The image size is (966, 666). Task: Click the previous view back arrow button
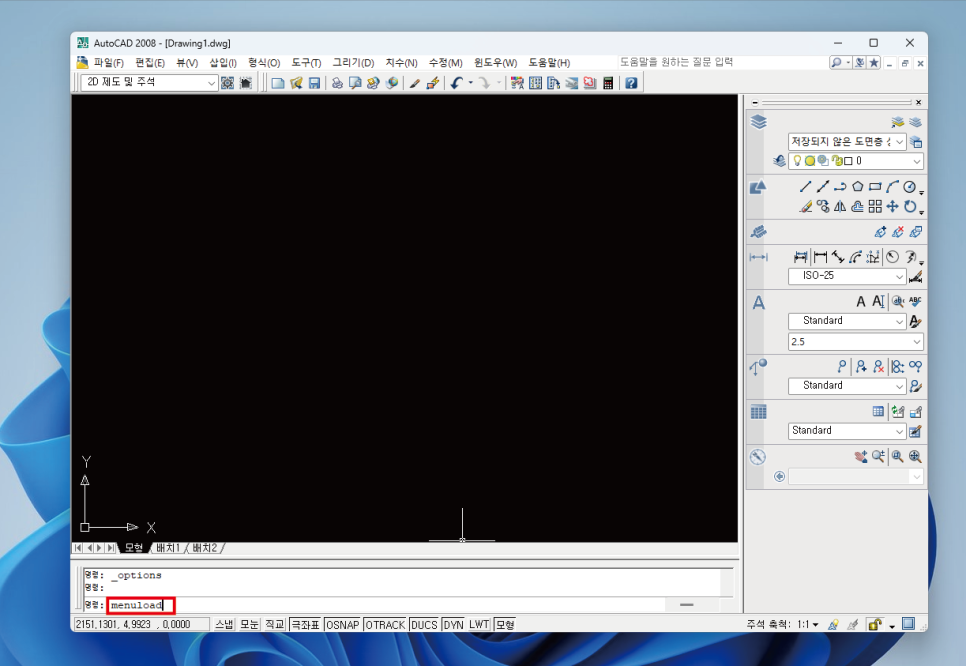pos(779,476)
